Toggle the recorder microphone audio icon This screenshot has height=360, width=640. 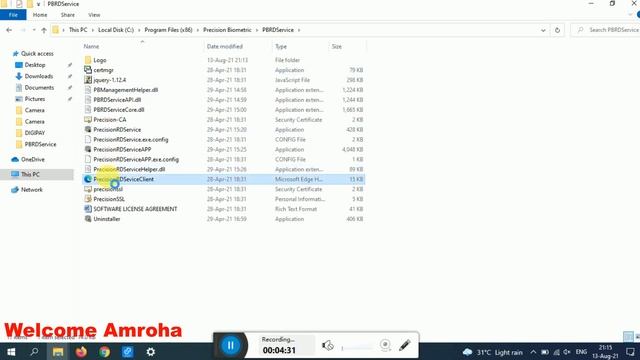(327, 346)
